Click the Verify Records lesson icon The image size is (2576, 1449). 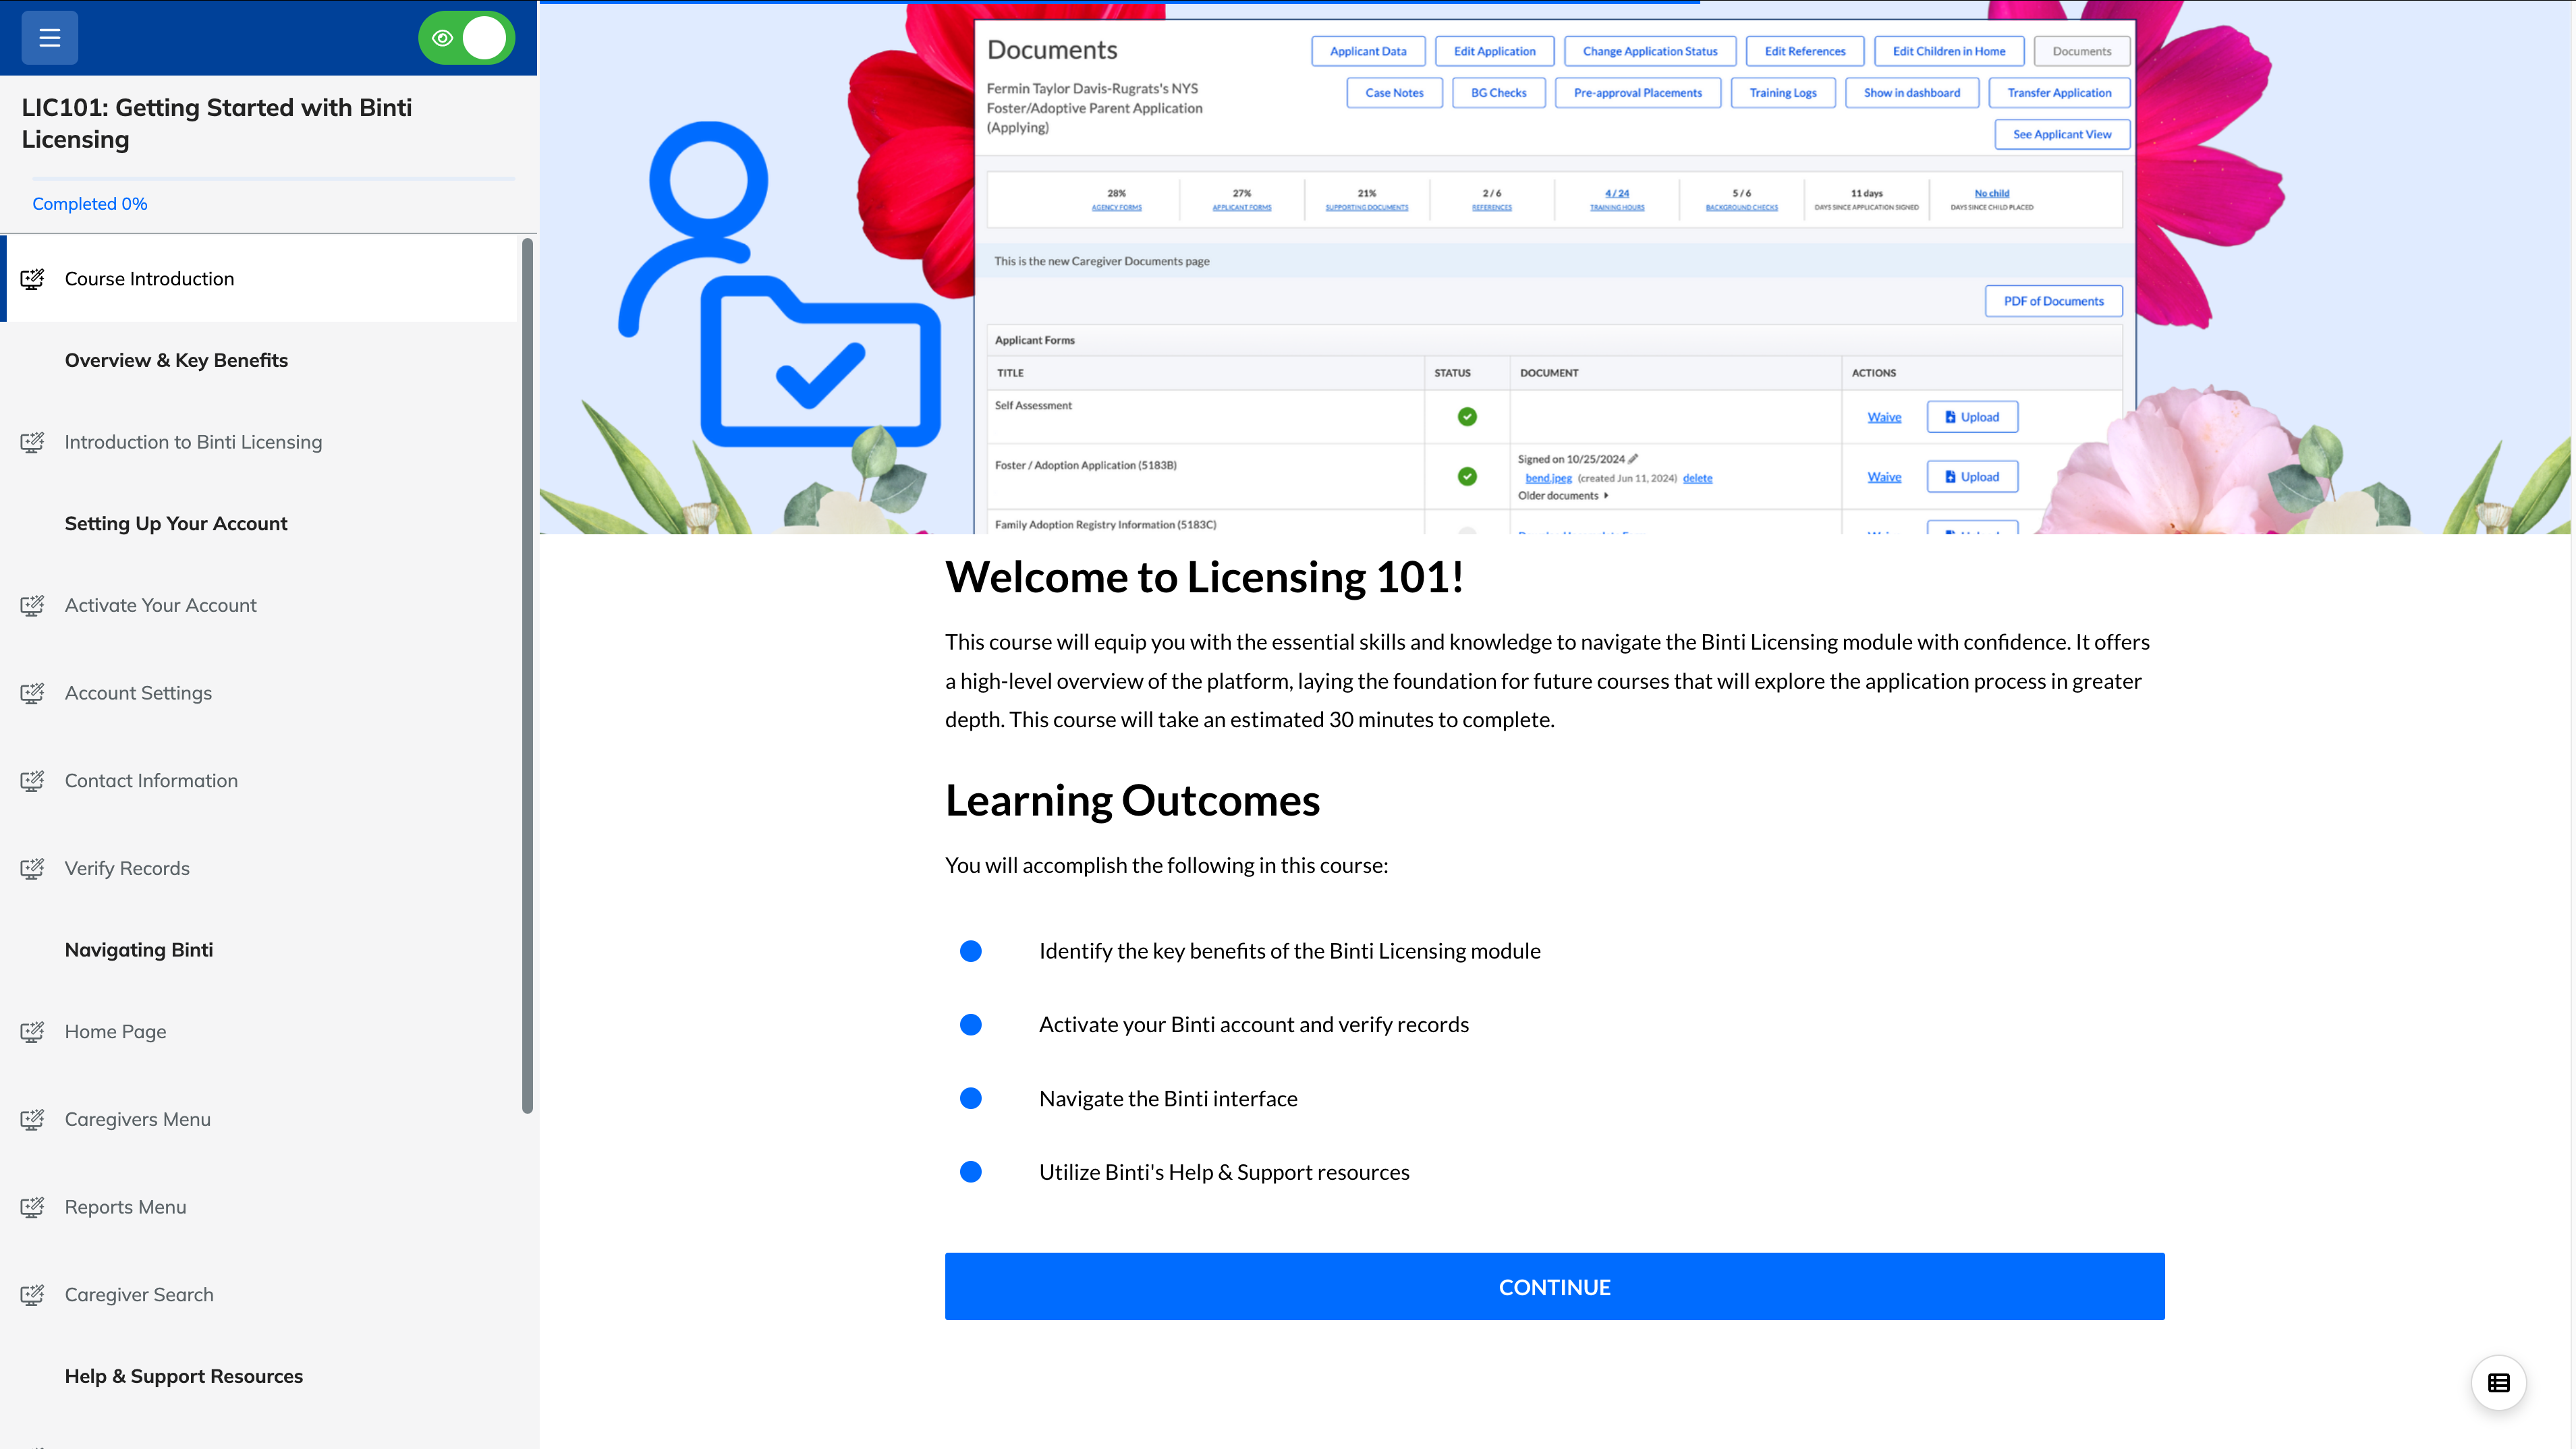32,868
